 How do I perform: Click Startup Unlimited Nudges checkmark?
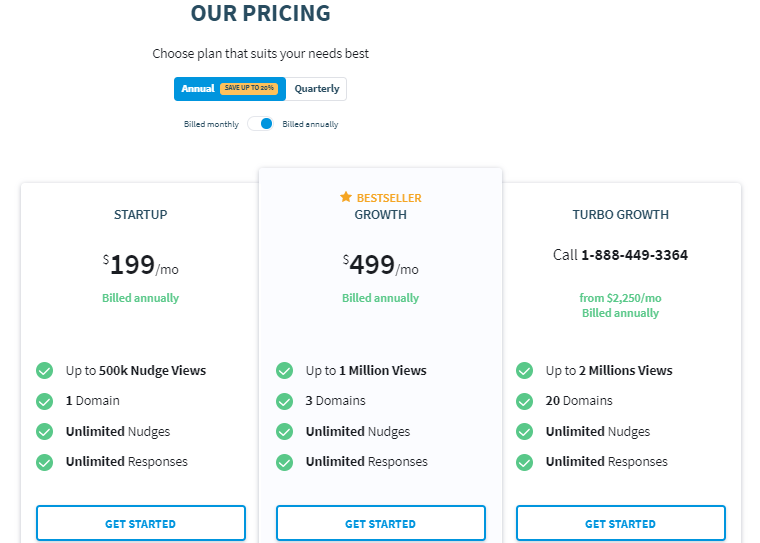pos(45,432)
